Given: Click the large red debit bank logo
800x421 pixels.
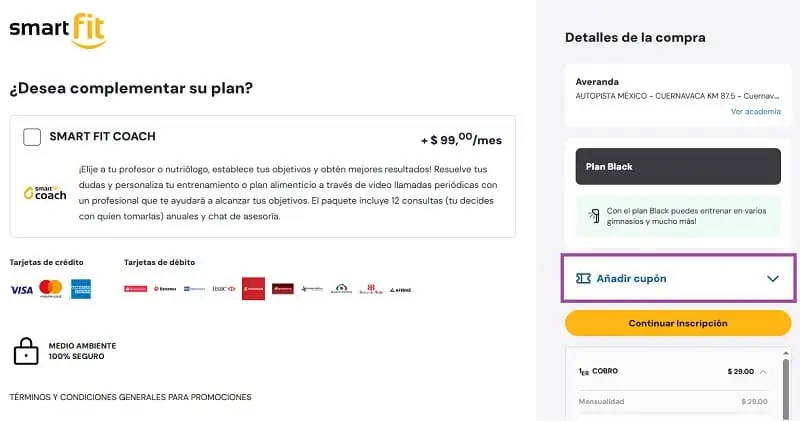Looking at the screenshot, I should pyautogui.click(x=254, y=289).
